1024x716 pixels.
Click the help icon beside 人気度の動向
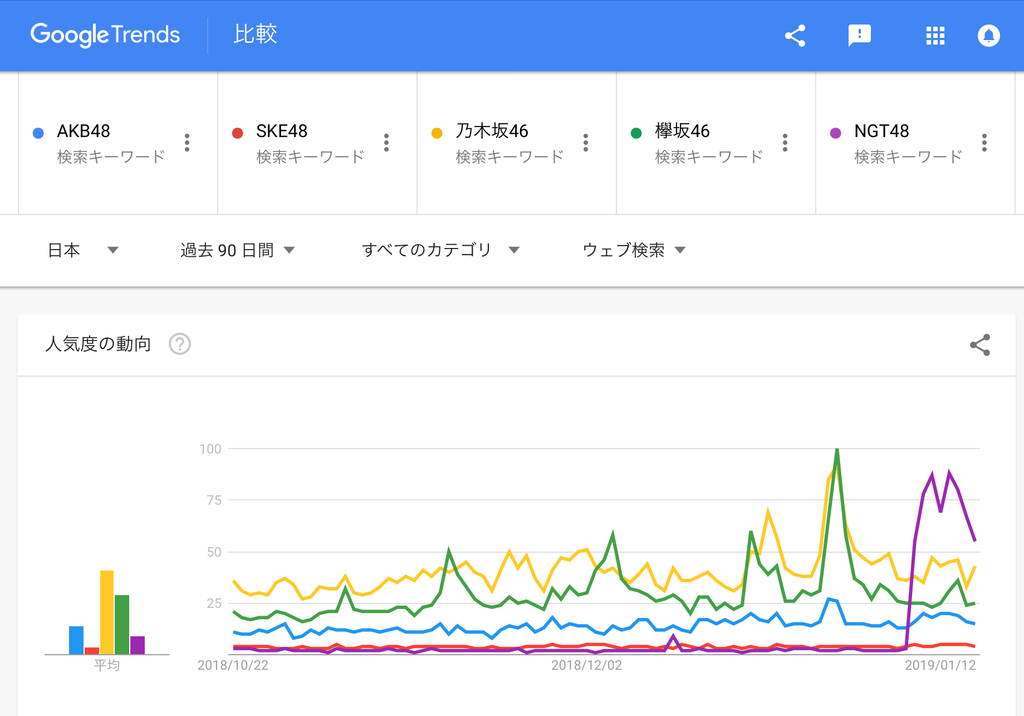tap(180, 344)
